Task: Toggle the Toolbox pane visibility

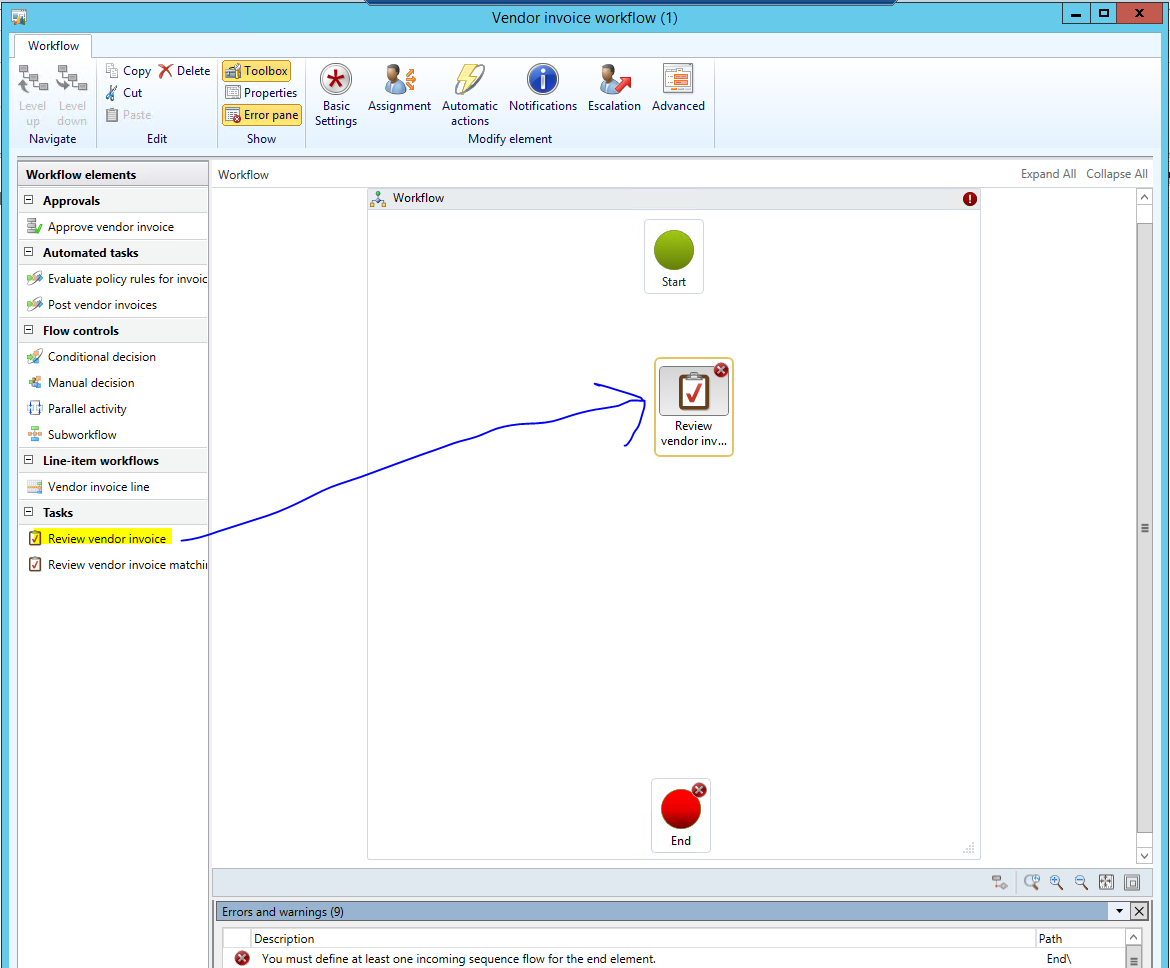Action: point(257,71)
